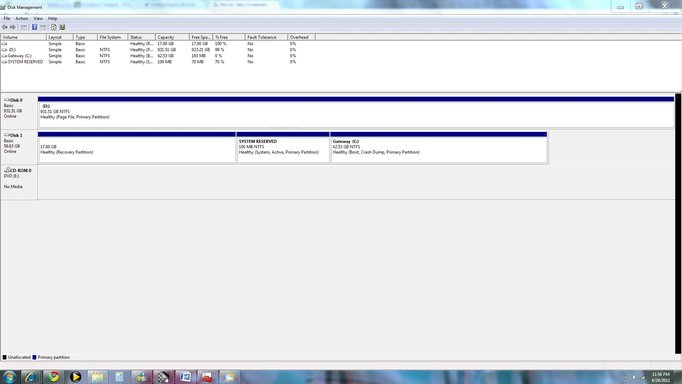Click the Disk 0 drive icon
This screenshot has height=384, width=682.
(x=7, y=100)
